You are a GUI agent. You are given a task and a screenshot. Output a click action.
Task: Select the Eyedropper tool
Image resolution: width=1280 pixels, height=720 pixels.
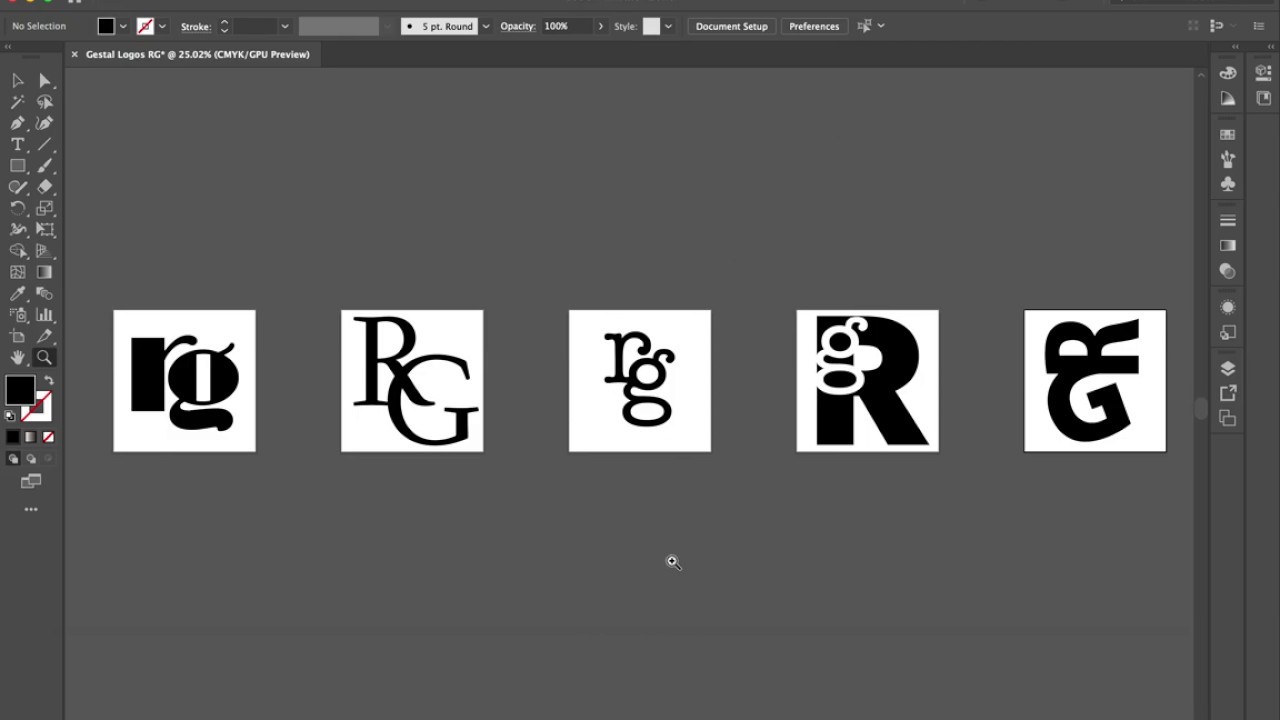(18, 294)
